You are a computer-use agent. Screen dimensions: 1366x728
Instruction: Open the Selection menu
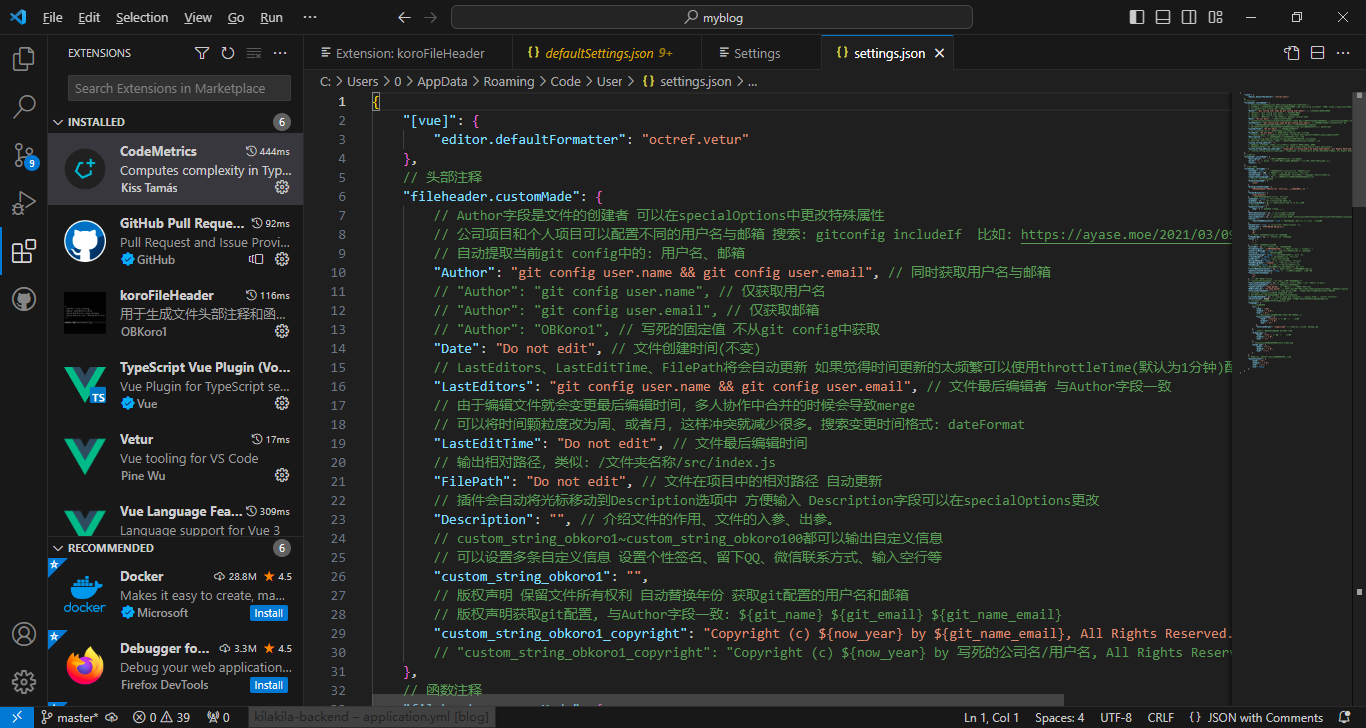point(142,17)
